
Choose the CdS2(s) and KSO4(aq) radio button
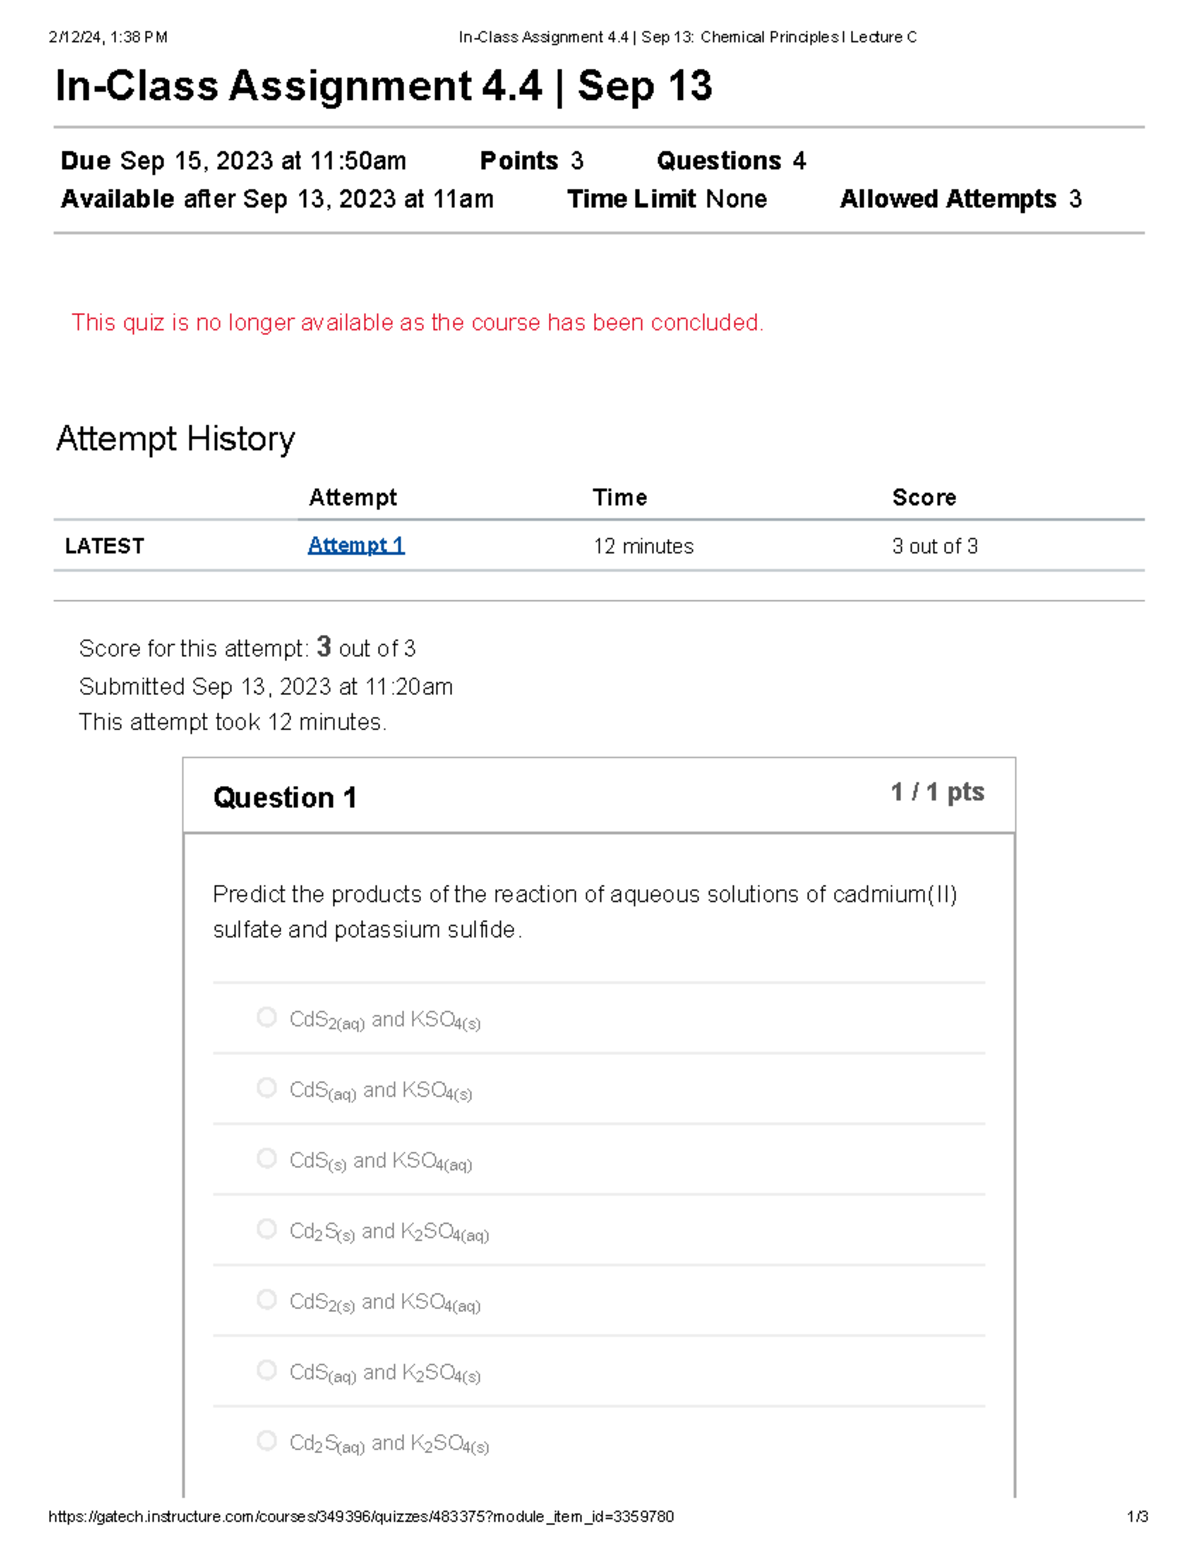coord(267,1300)
